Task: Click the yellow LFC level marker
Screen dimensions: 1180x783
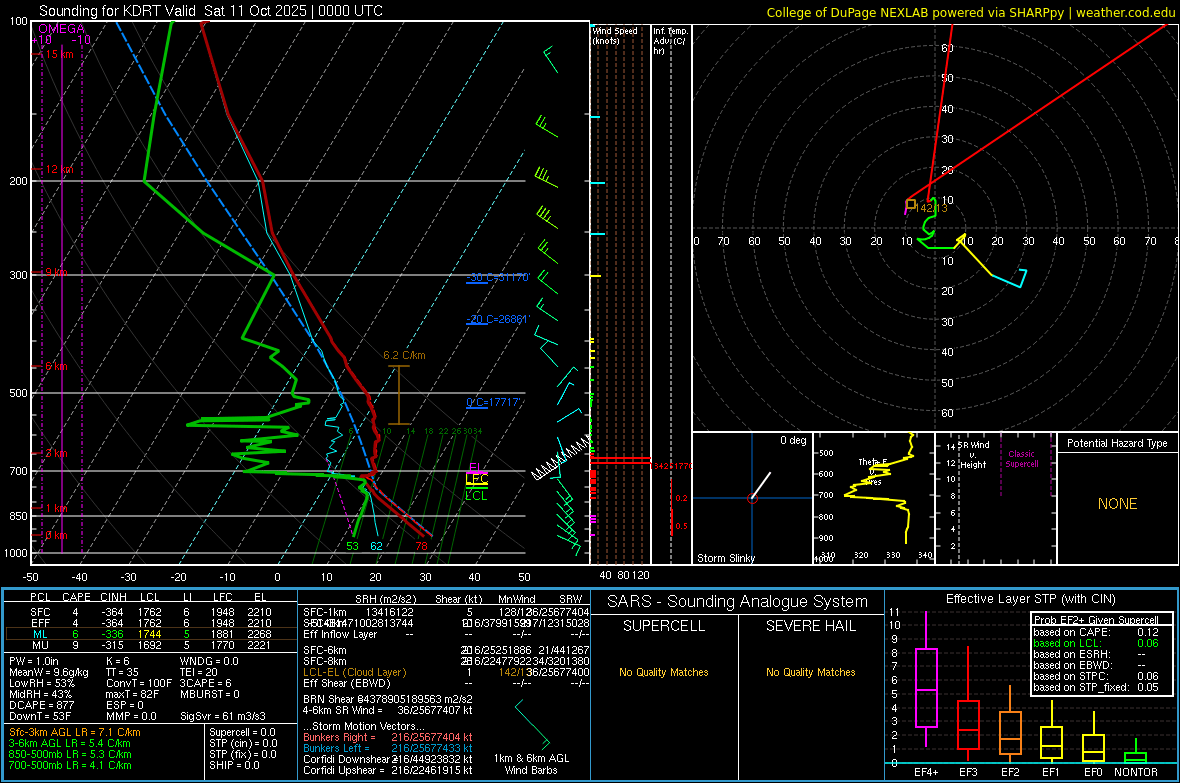Action: click(476, 479)
